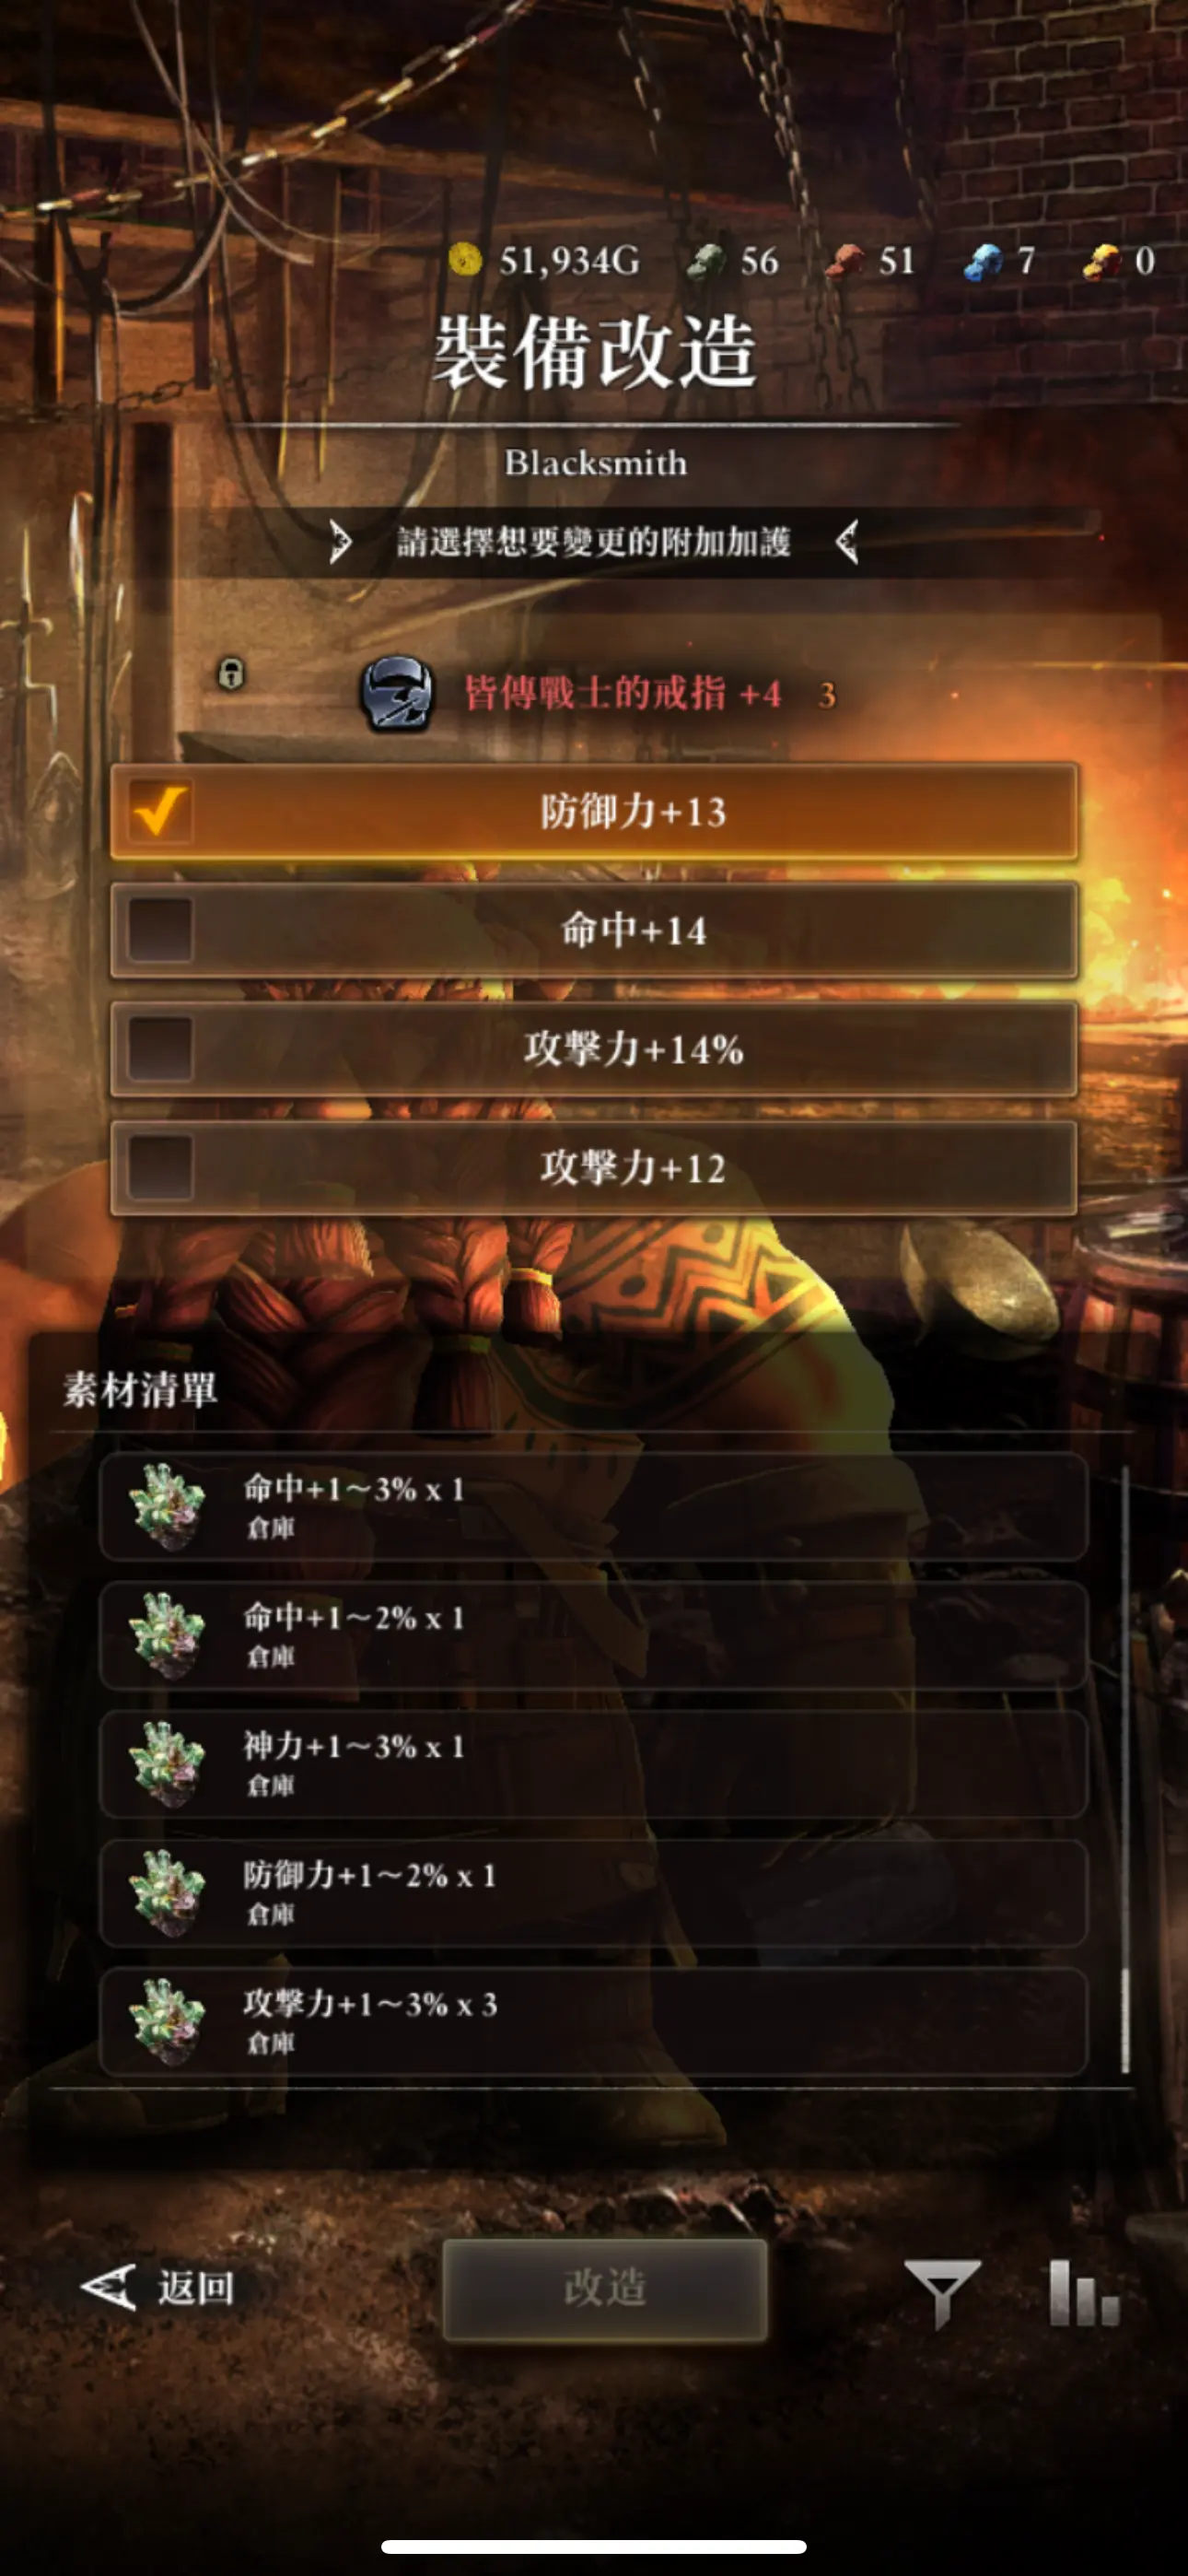The width and height of the screenshot is (1188, 2576).
Task: Tap the red ore material icon
Action: pos(845,261)
